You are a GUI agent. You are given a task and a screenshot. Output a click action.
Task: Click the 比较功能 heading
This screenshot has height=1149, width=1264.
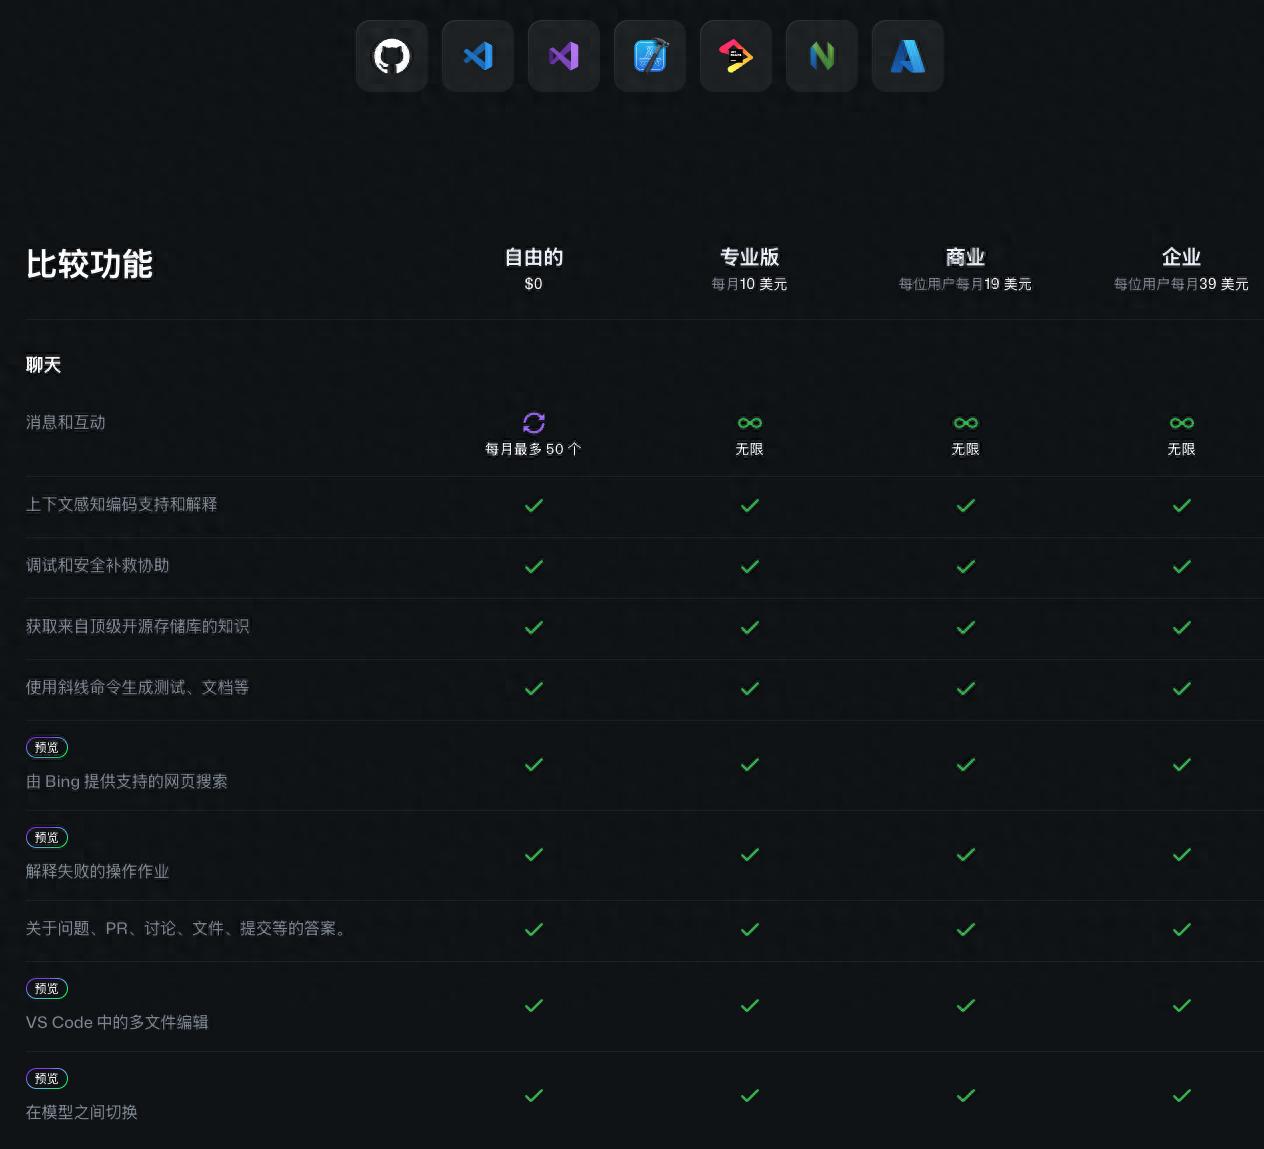[90, 264]
